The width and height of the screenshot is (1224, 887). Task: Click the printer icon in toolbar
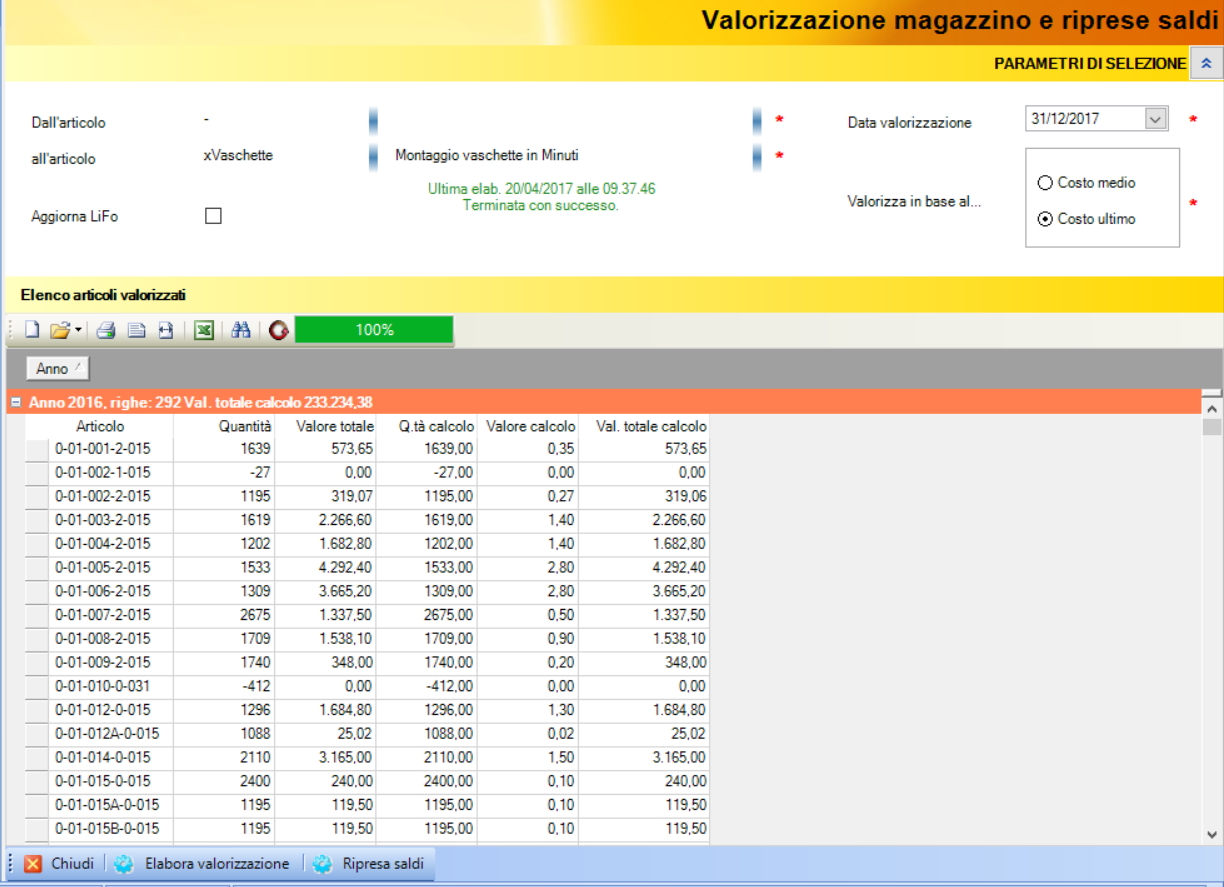coord(106,330)
